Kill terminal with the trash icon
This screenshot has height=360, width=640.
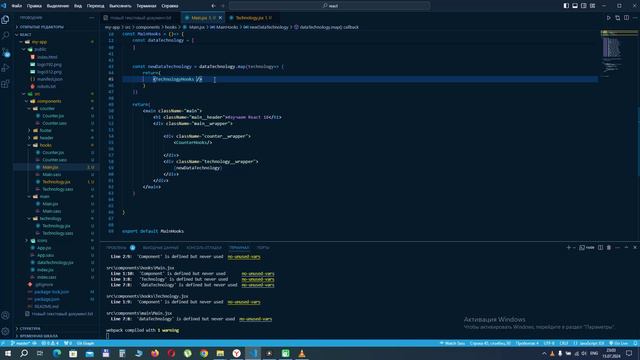609,247
